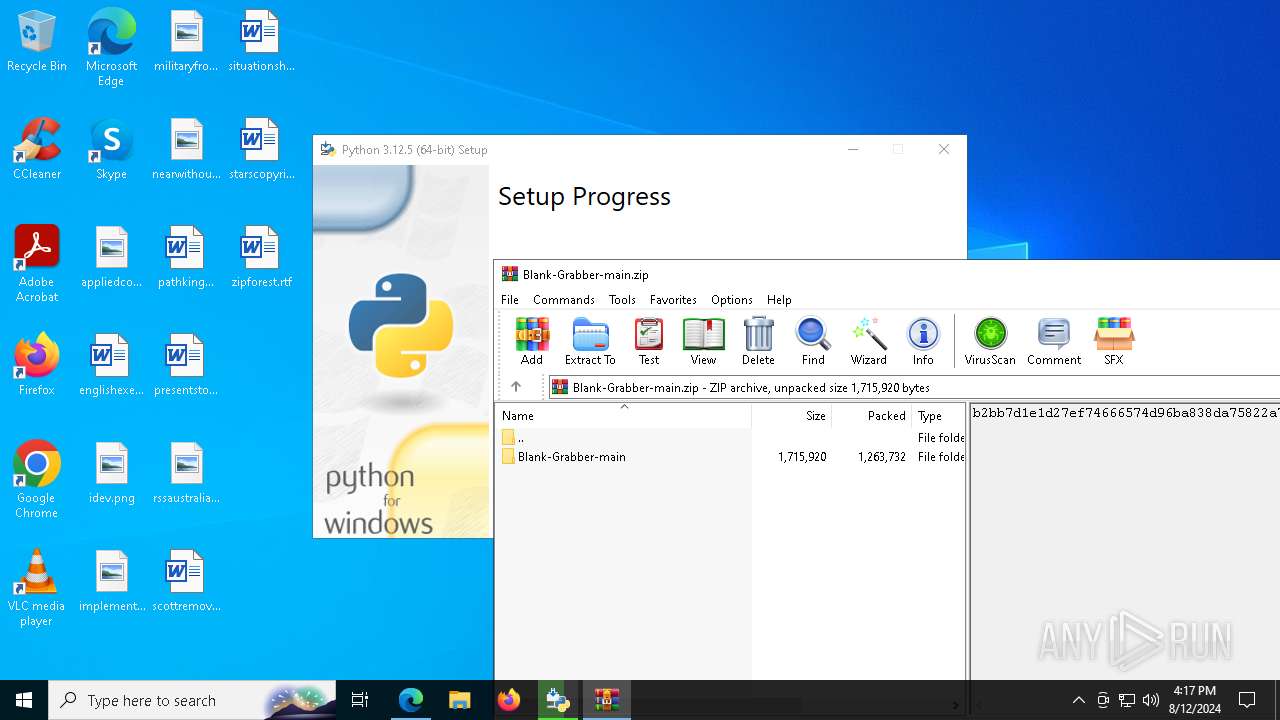Open the File menu in WinRAR
This screenshot has width=1280, height=720.
[510, 300]
